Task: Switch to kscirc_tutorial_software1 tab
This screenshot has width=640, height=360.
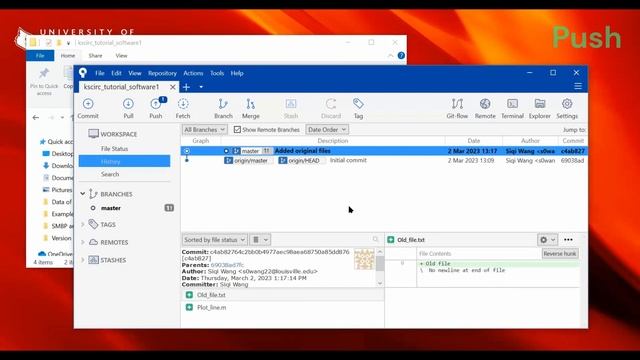Action: (x=121, y=87)
